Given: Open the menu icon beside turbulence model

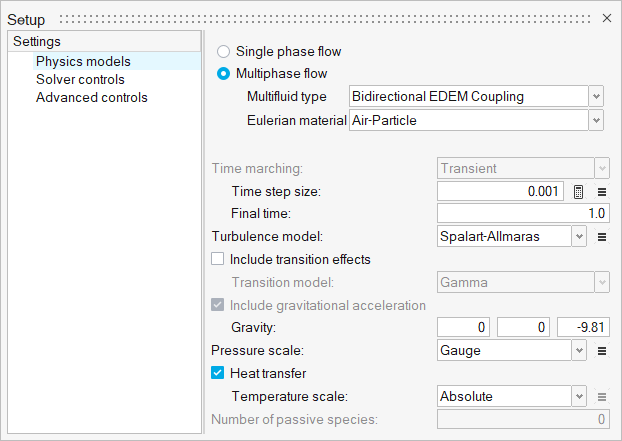Looking at the screenshot, I should (x=602, y=237).
